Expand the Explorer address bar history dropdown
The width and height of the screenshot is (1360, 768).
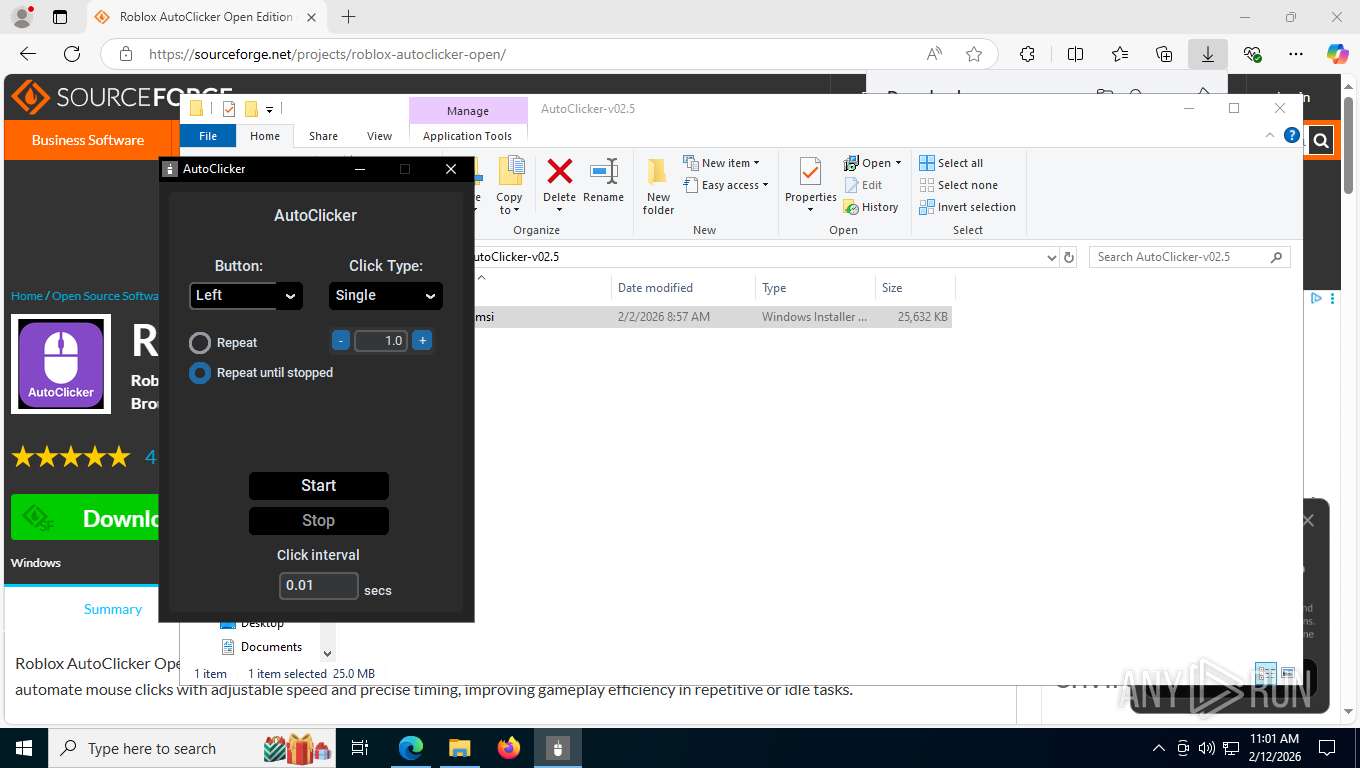(1051, 257)
